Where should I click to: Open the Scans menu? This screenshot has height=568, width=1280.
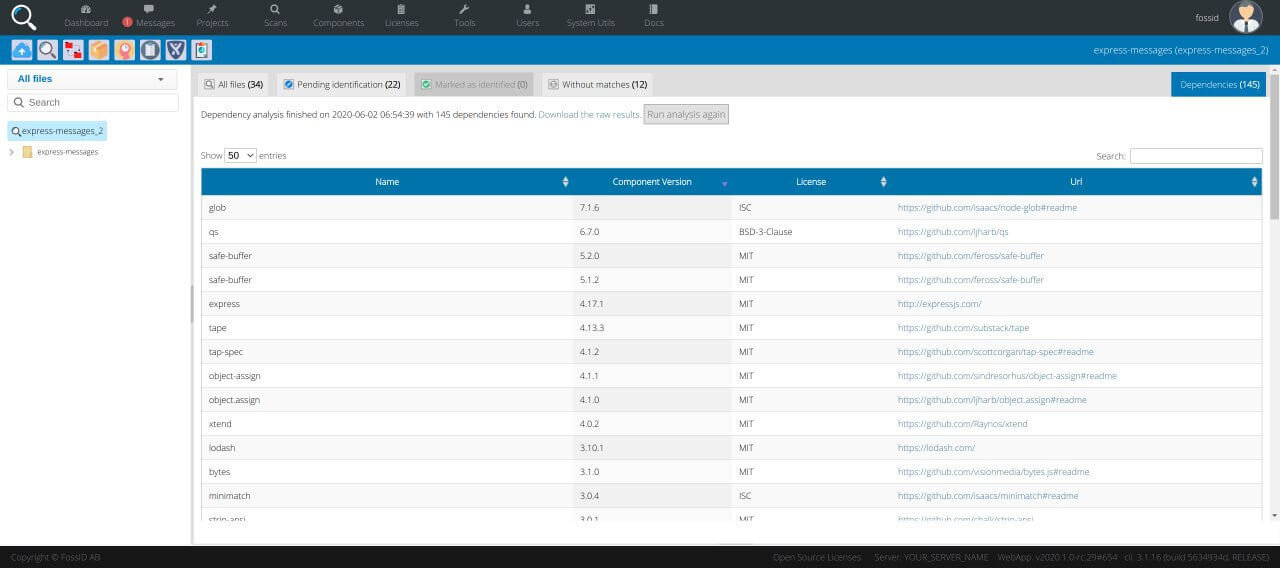[275, 16]
